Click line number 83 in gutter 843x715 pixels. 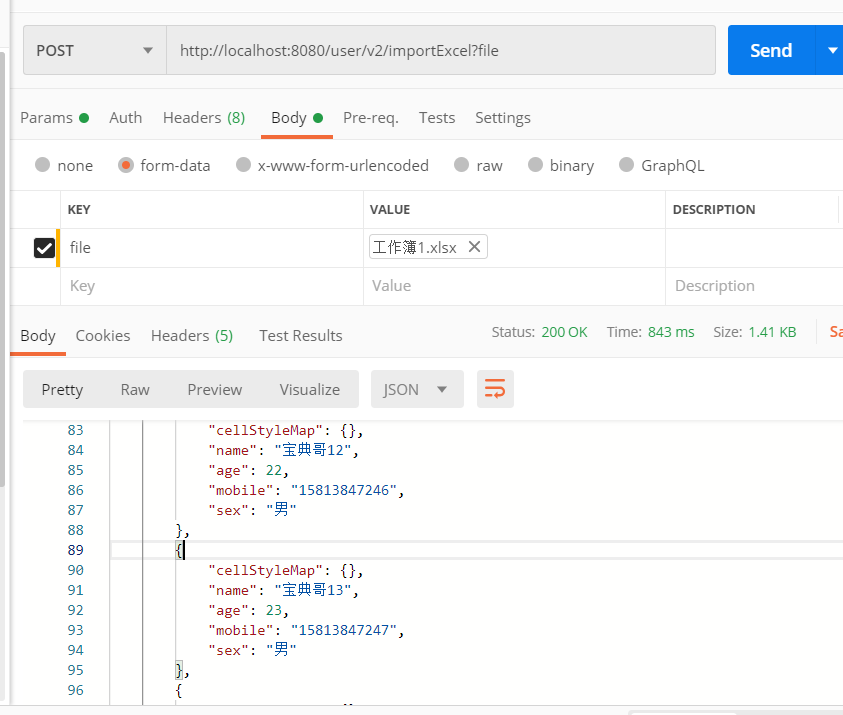coord(75,430)
